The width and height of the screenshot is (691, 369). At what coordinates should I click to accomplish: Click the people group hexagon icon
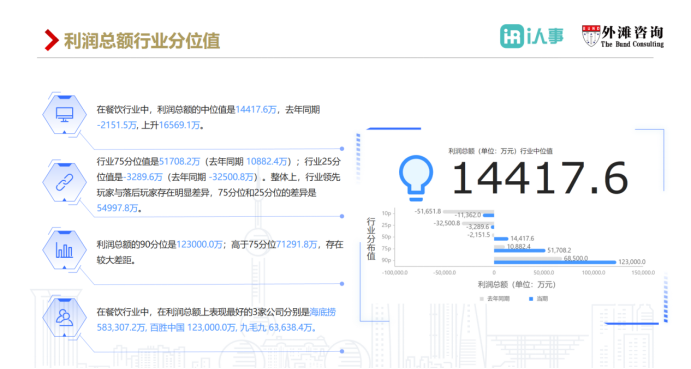64,317
